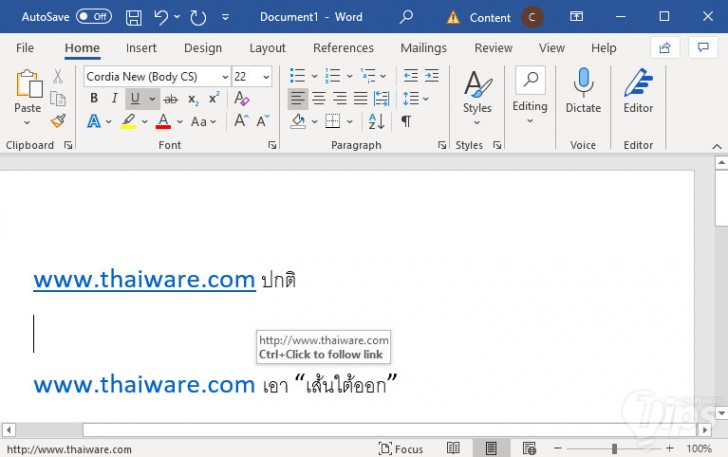Apply superscript formatting

(214, 98)
